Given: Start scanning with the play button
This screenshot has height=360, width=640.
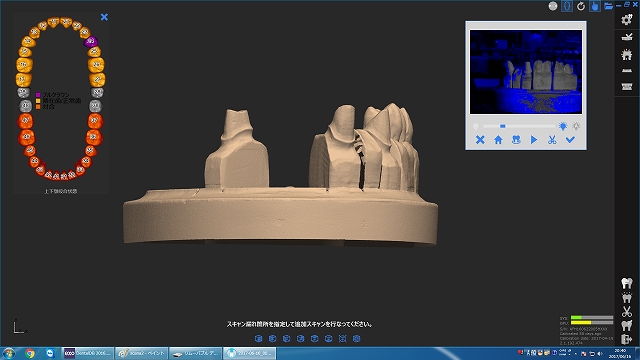Looking at the screenshot, I should pyautogui.click(x=534, y=140).
